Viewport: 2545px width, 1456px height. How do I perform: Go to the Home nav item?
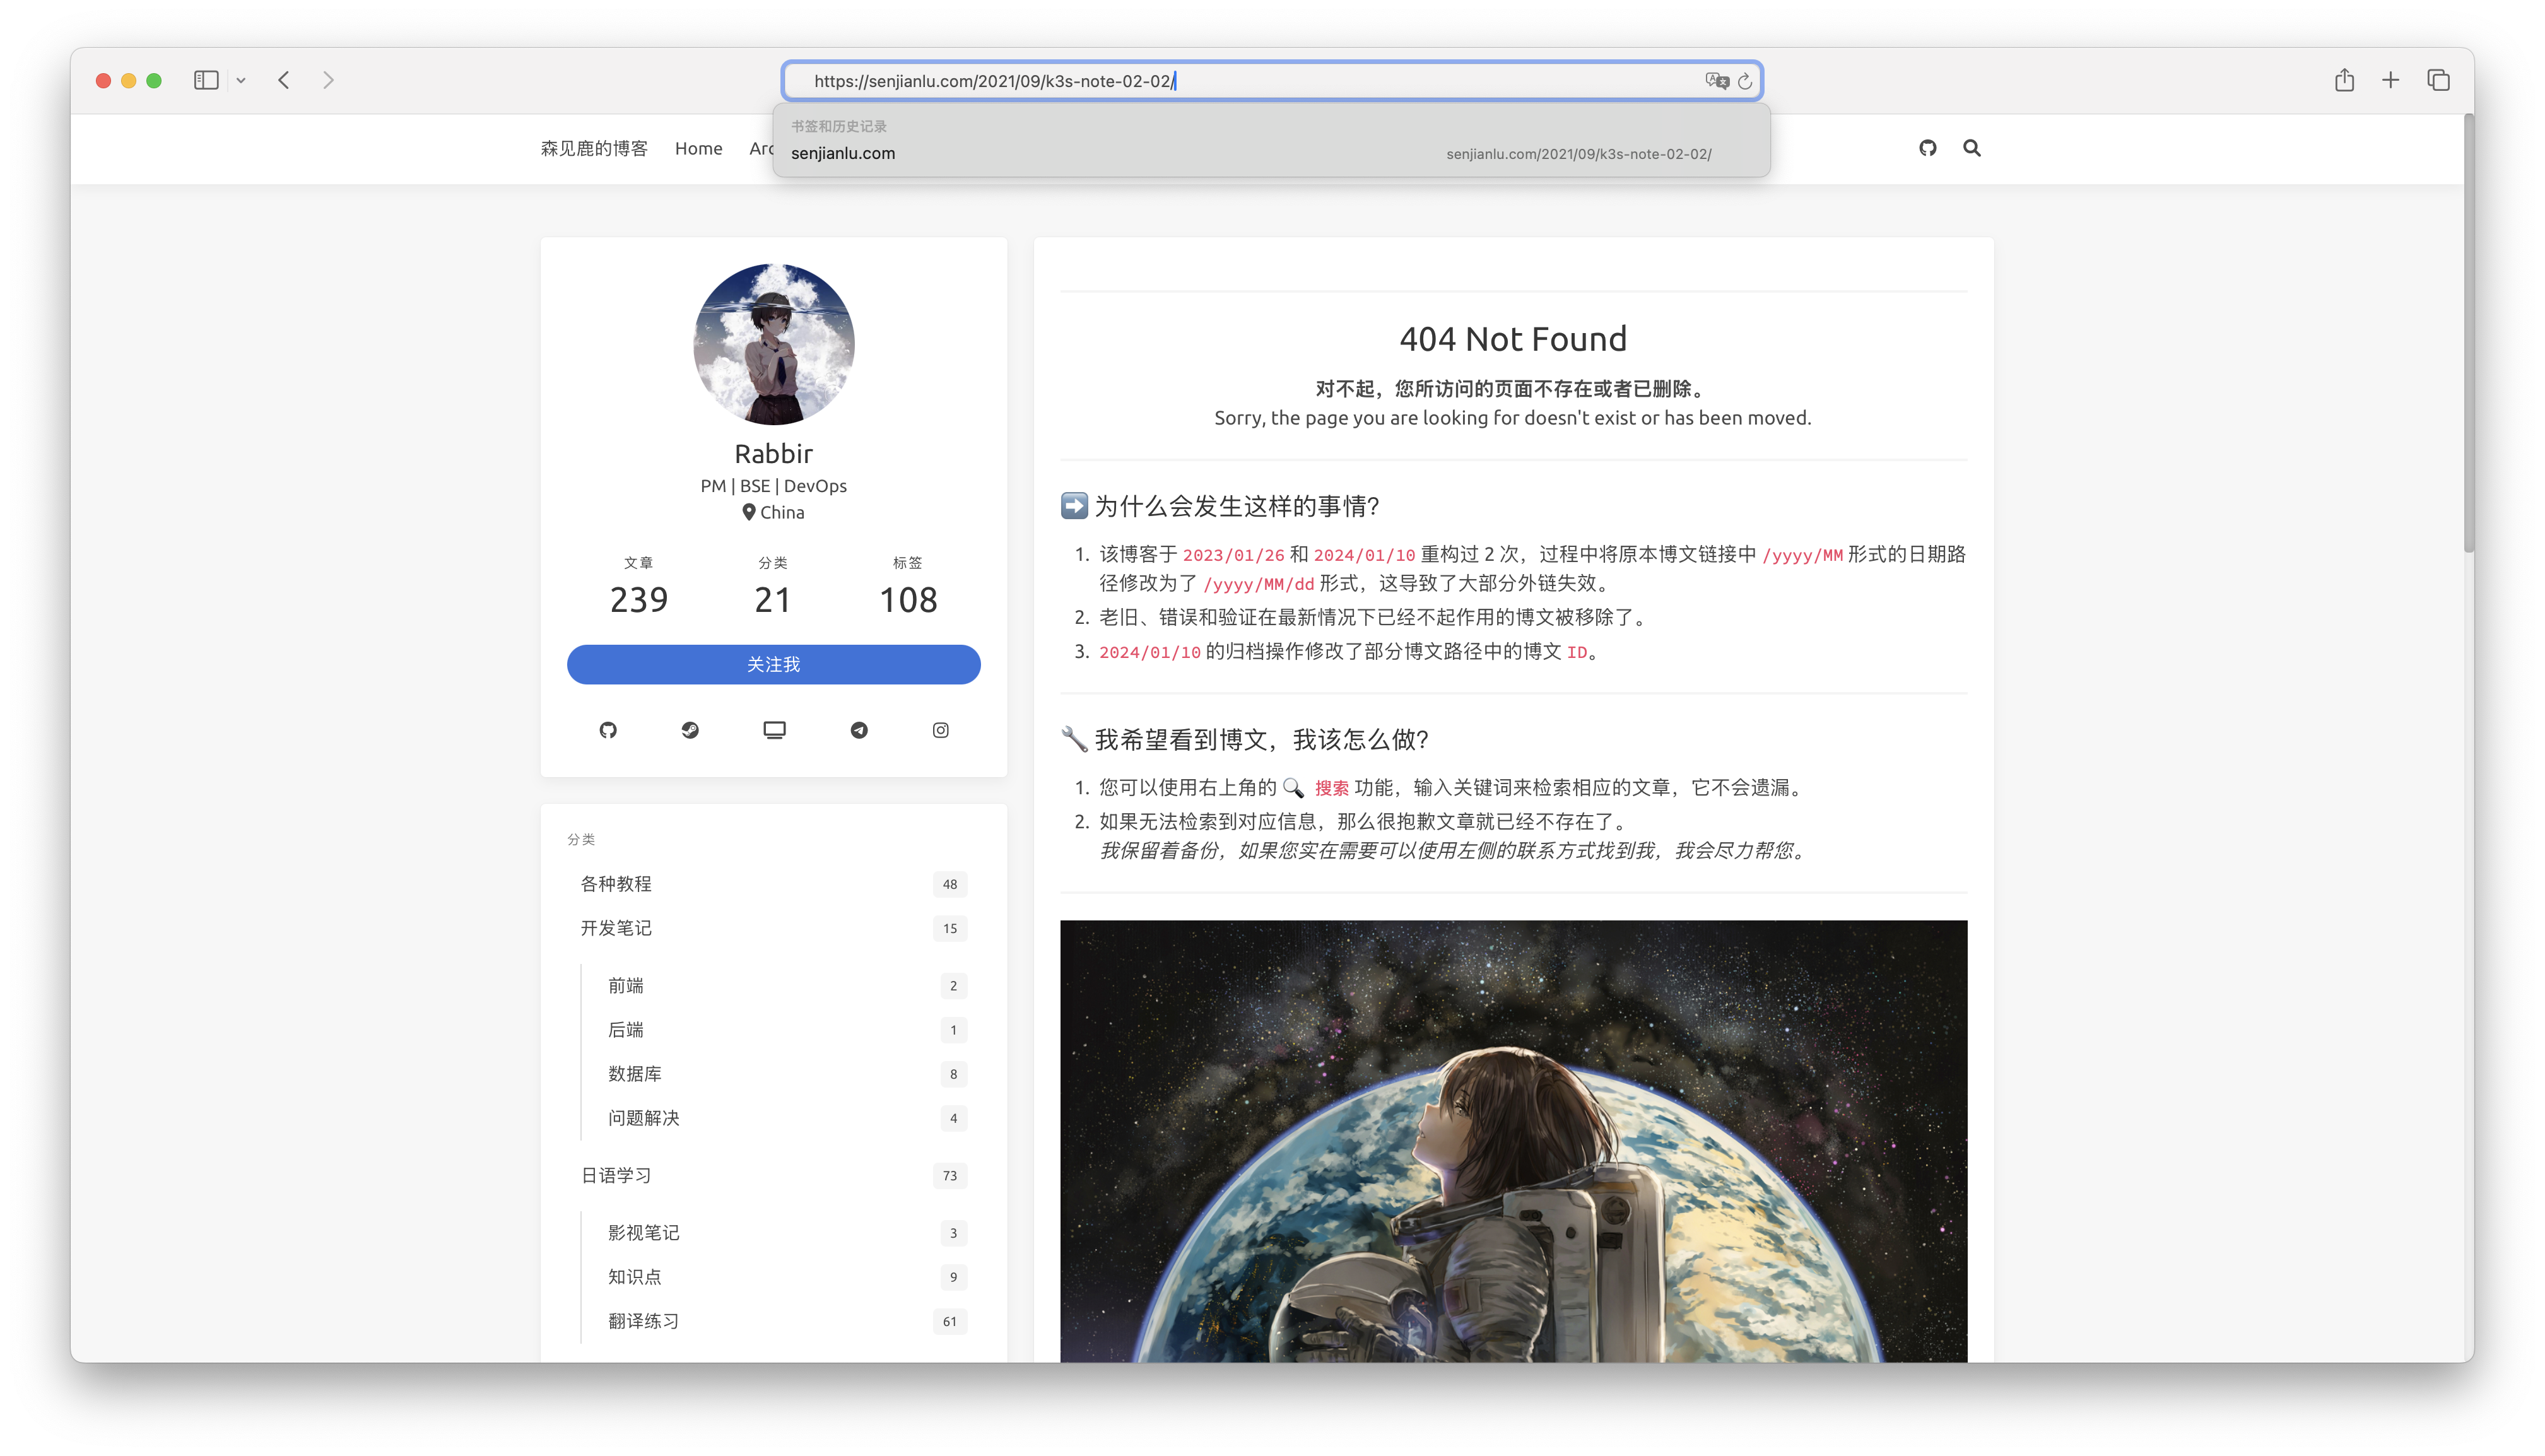[x=698, y=148]
